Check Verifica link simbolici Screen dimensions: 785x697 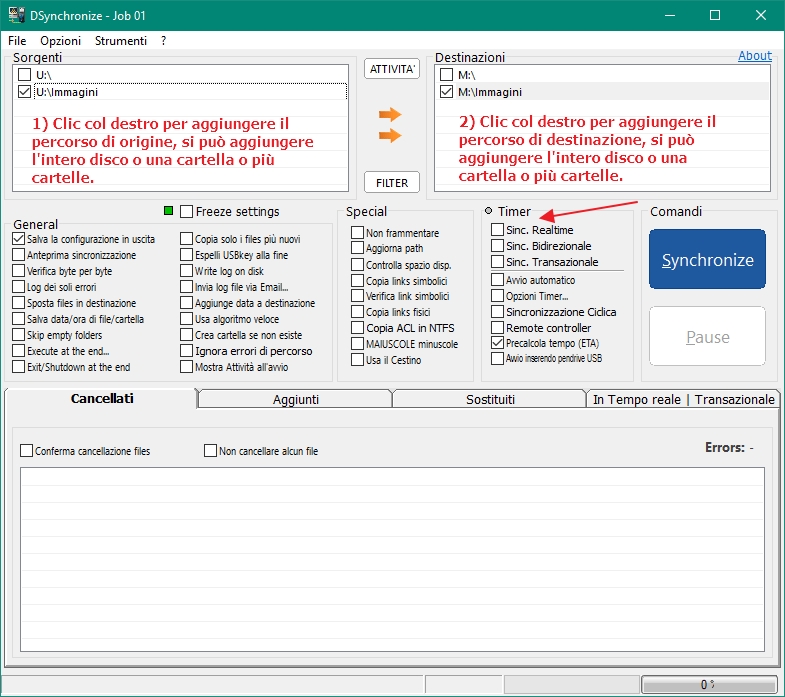(357, 296)
